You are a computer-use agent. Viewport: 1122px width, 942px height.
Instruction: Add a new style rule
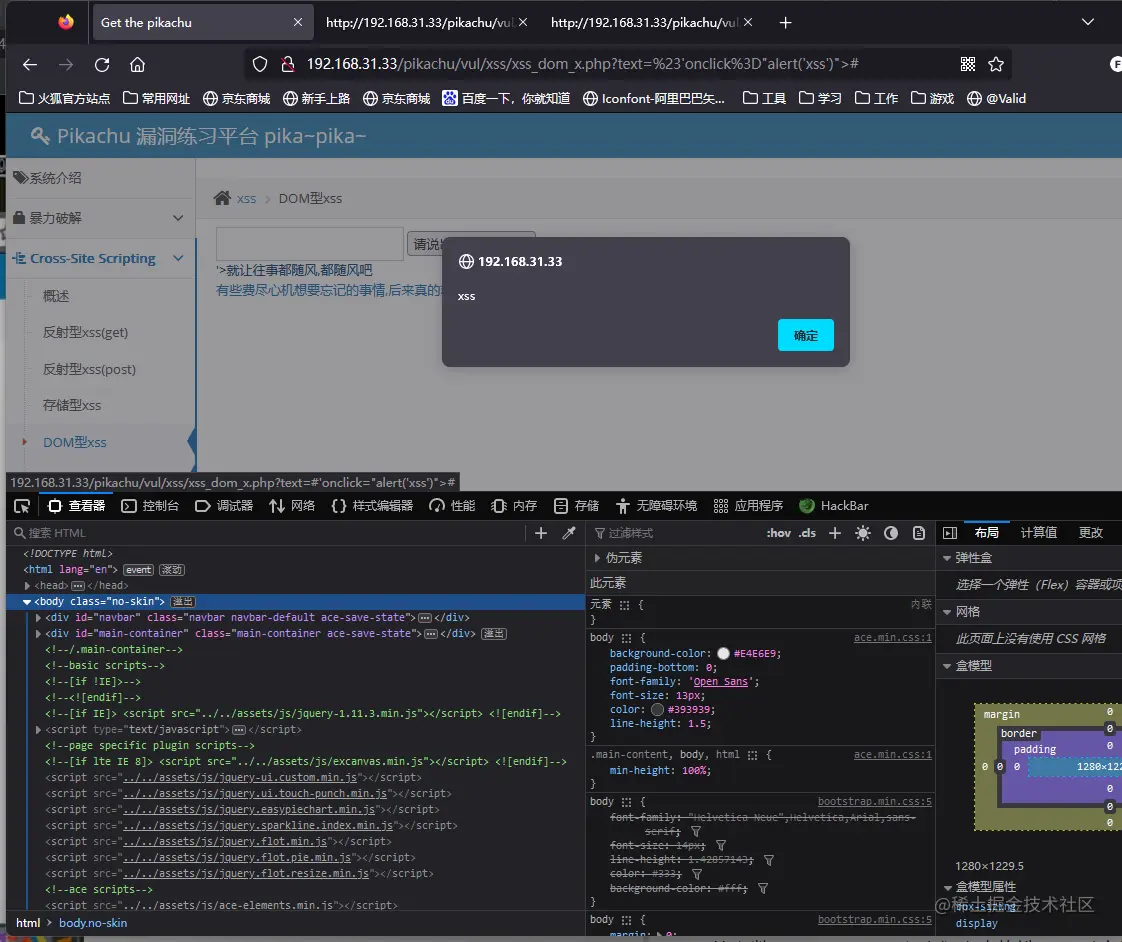coord(834,533)
